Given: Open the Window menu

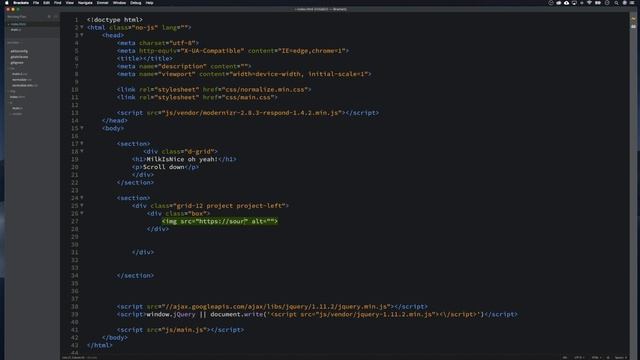Looking at the screenshot, I should tap(119, 3).
